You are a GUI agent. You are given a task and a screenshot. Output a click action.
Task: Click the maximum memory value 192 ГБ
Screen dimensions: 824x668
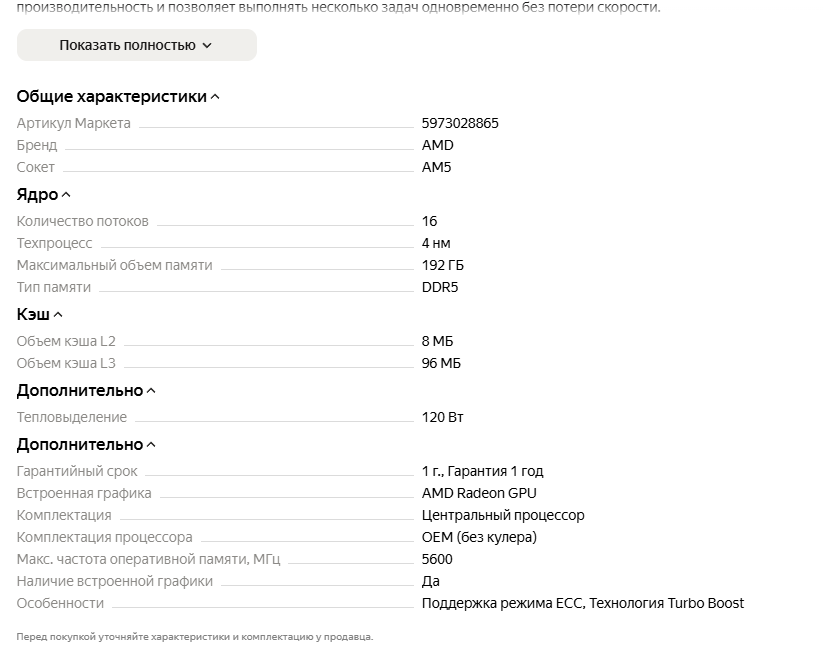(x=443, y=265)
